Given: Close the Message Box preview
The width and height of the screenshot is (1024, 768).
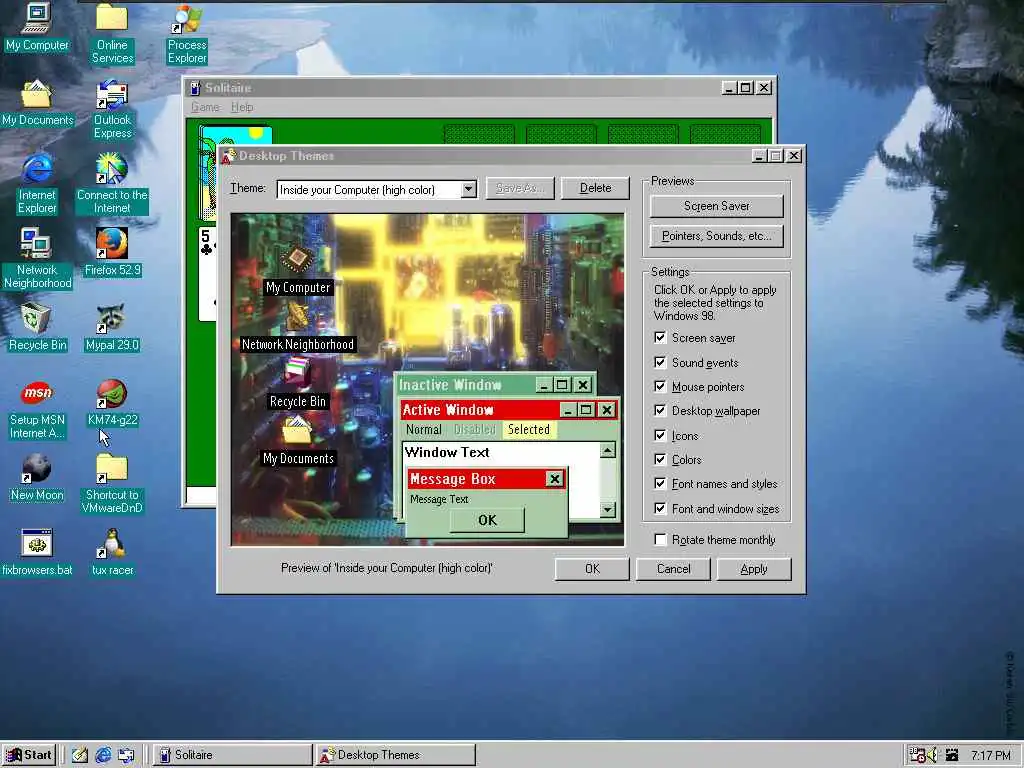Looking at the screenshot, I should tap(554, 479).
